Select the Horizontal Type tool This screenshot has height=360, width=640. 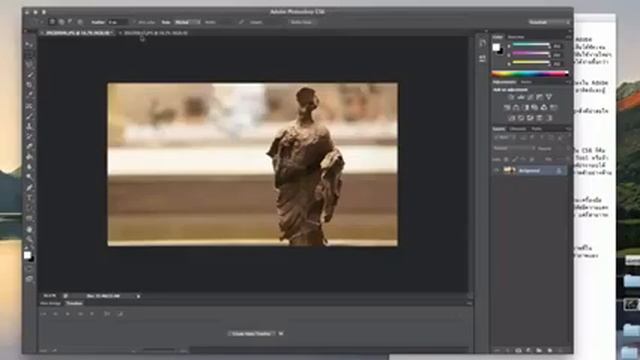[29, 198]
